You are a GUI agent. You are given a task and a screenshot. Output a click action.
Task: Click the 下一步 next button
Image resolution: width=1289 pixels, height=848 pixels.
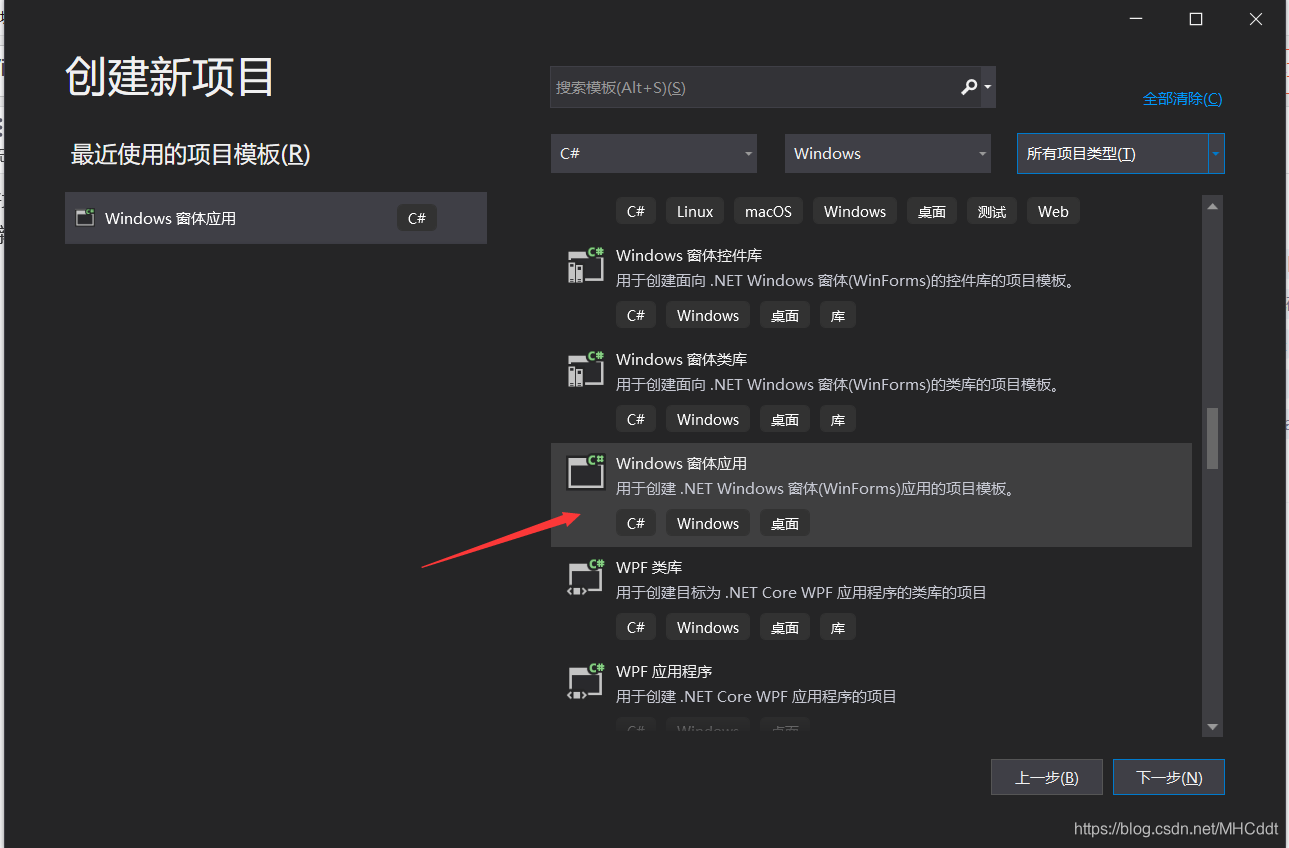click(1169, 777)
